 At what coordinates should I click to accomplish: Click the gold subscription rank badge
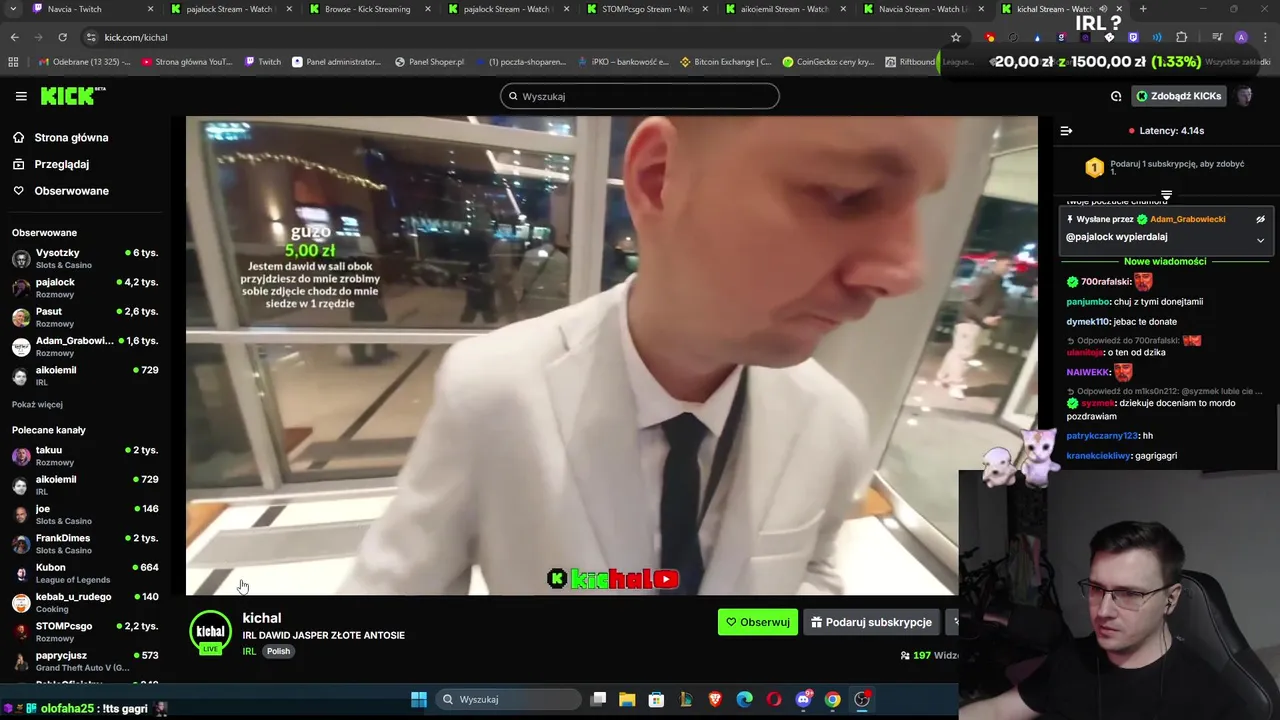(x=1094, y=168)
